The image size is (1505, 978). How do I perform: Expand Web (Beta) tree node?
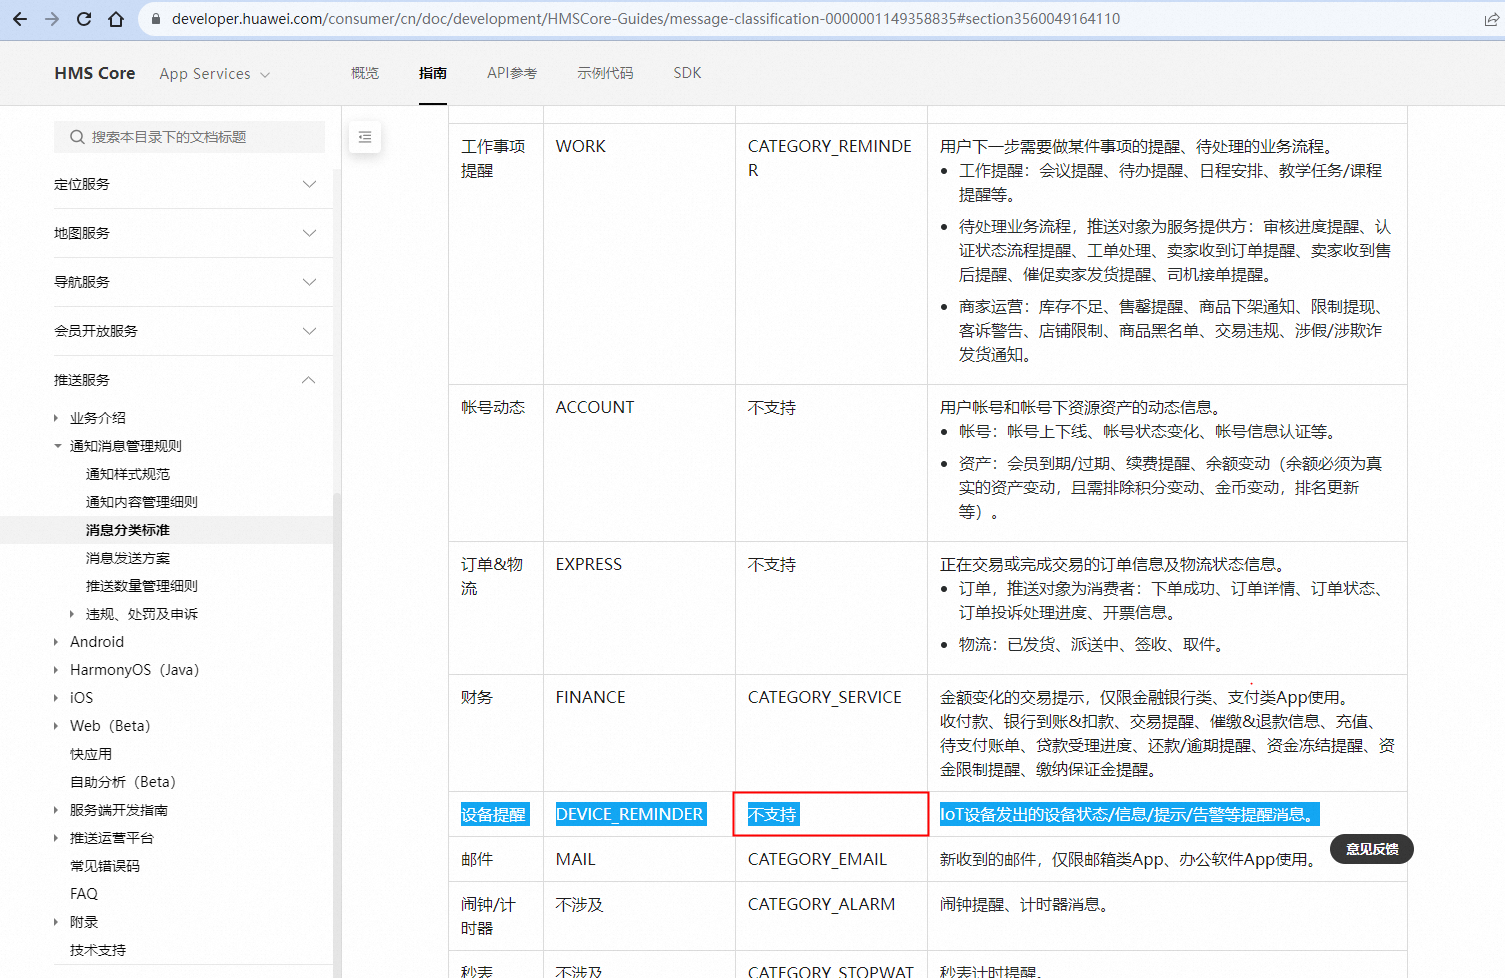[x=57, y=726]
